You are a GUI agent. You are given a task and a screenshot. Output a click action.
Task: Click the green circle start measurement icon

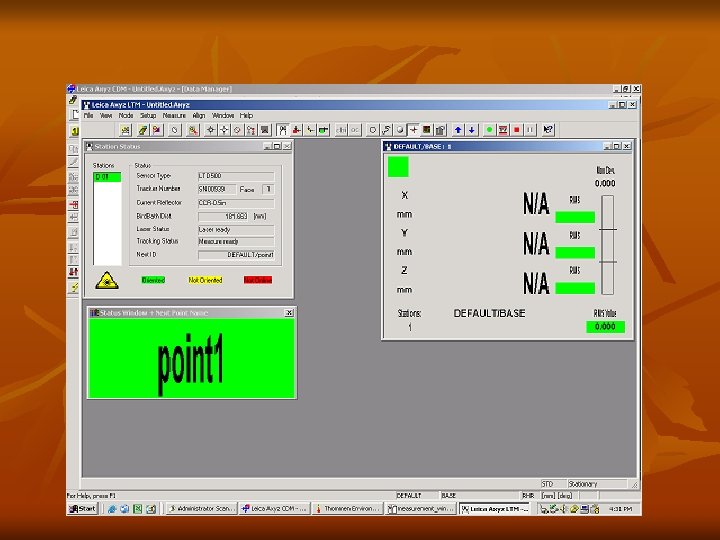[x=489, y=130]
